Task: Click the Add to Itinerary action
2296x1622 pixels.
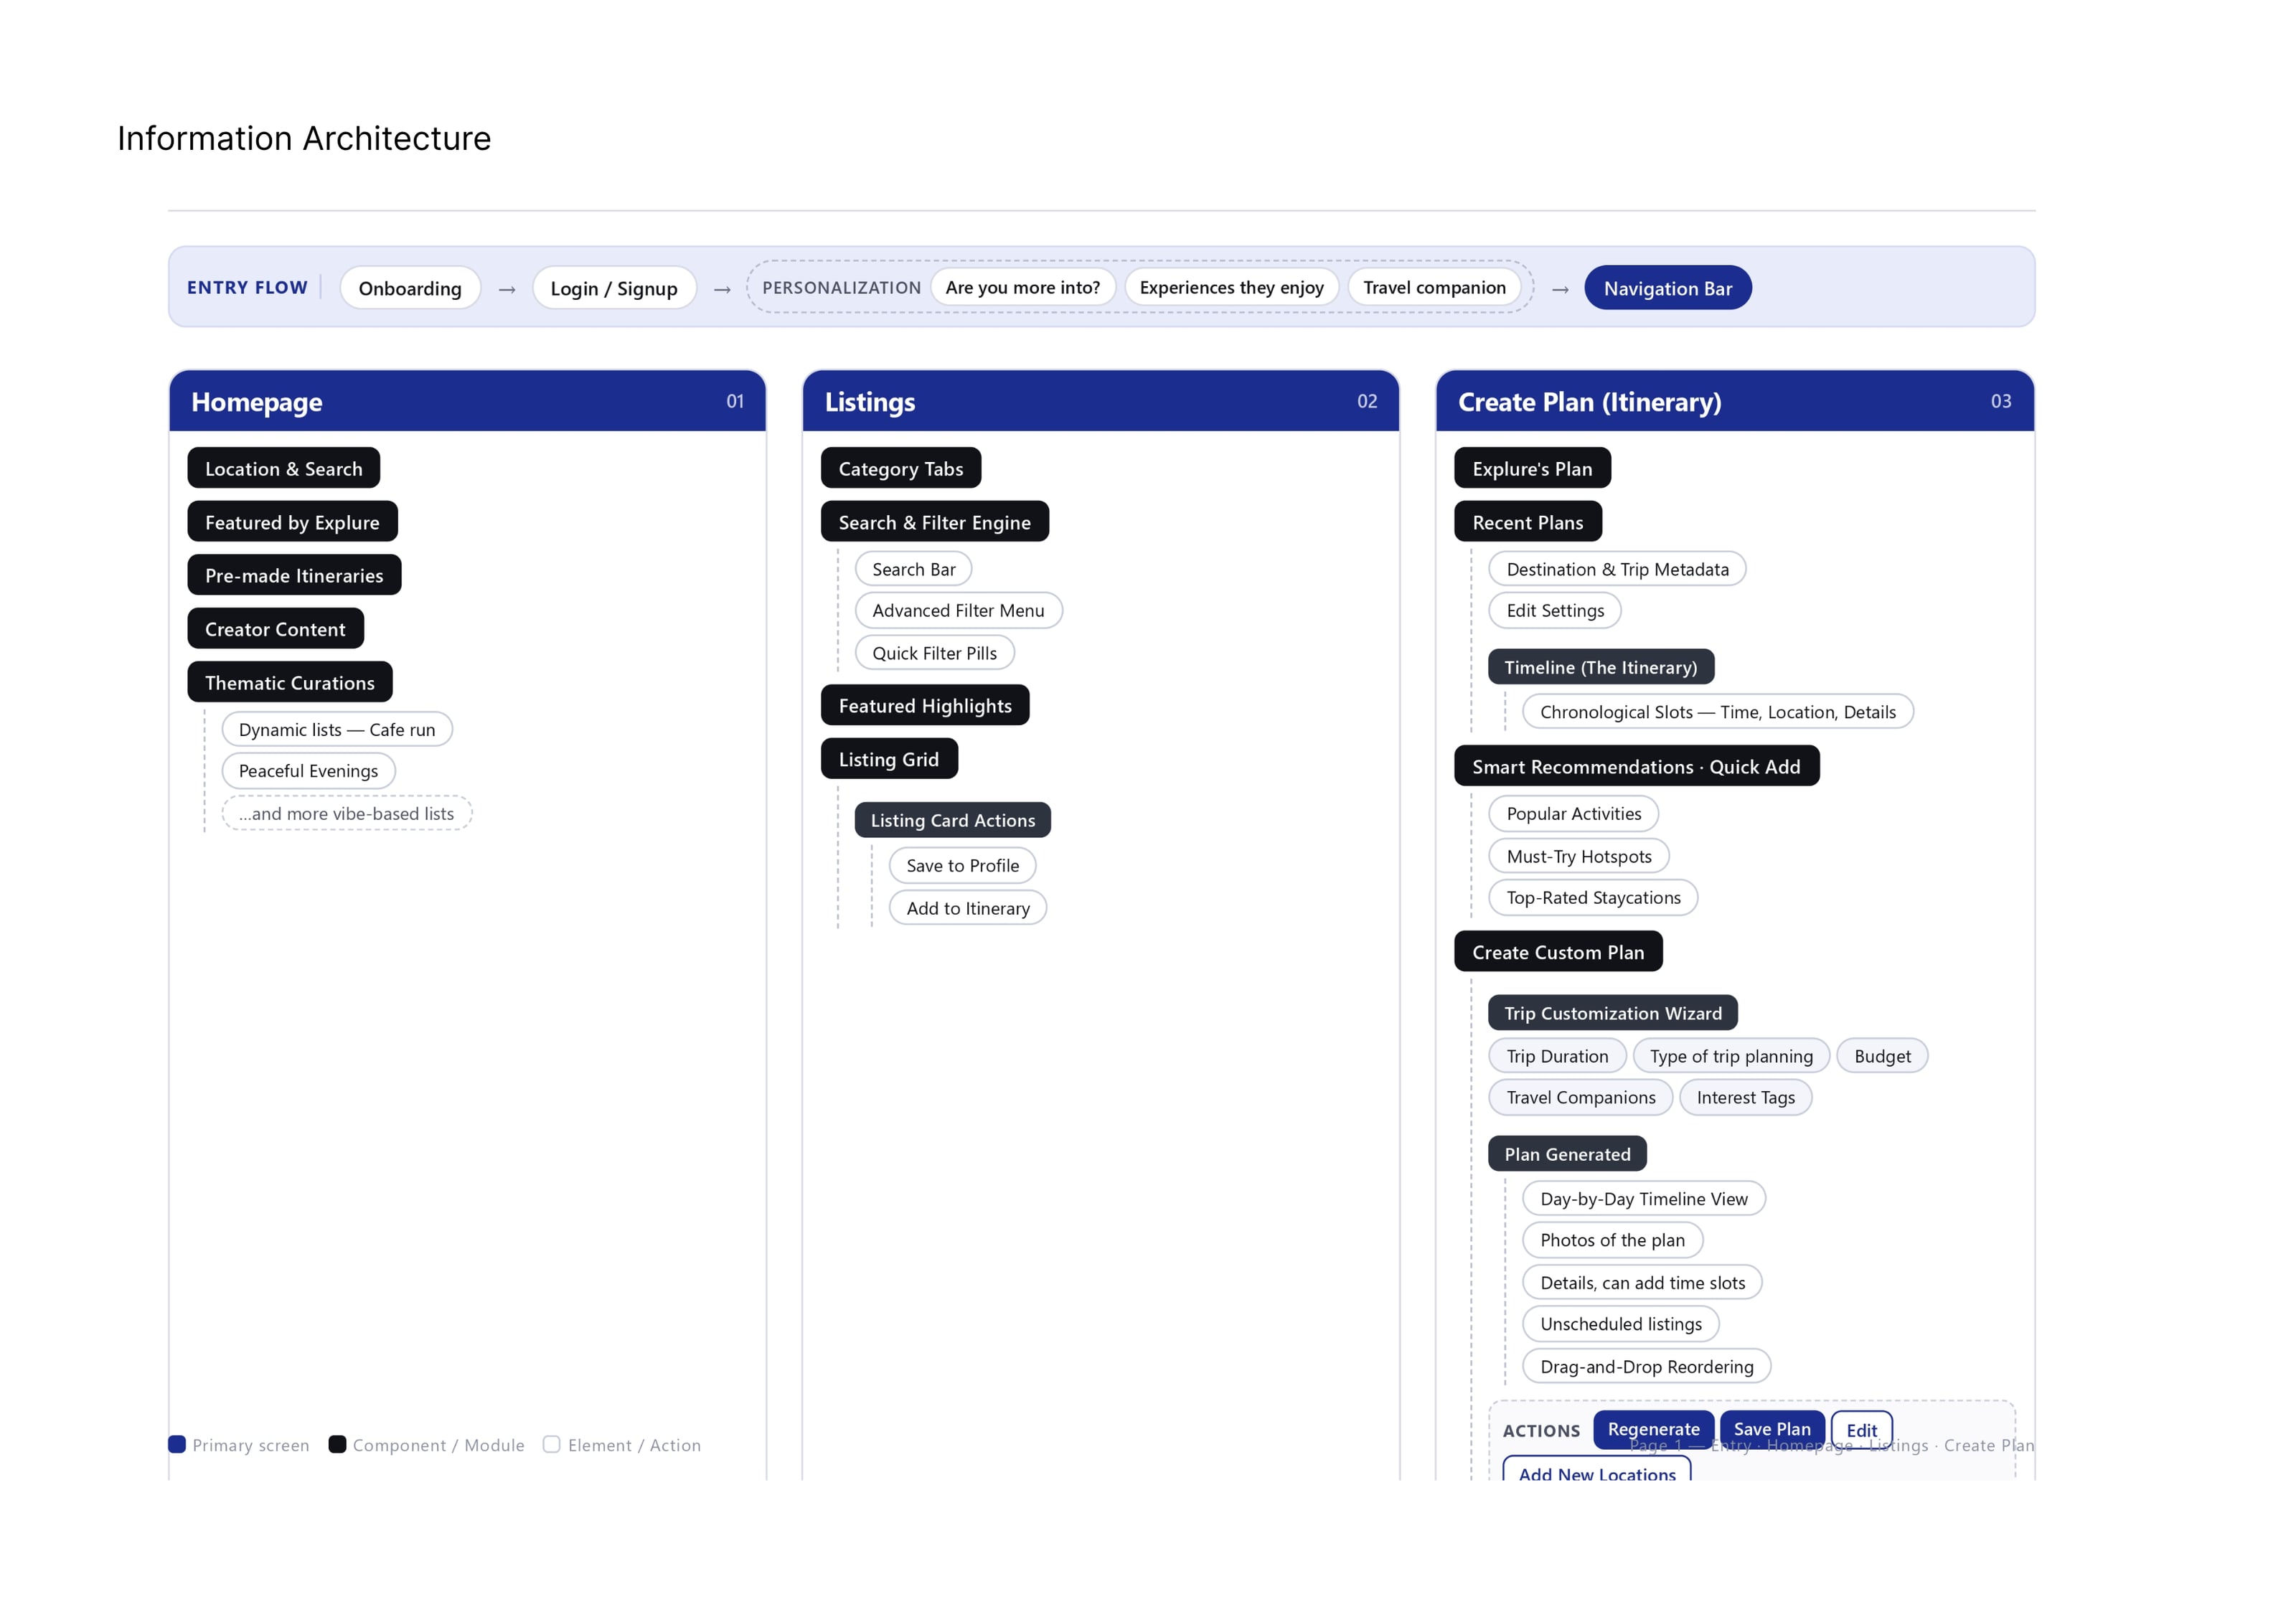Action: 967,908
